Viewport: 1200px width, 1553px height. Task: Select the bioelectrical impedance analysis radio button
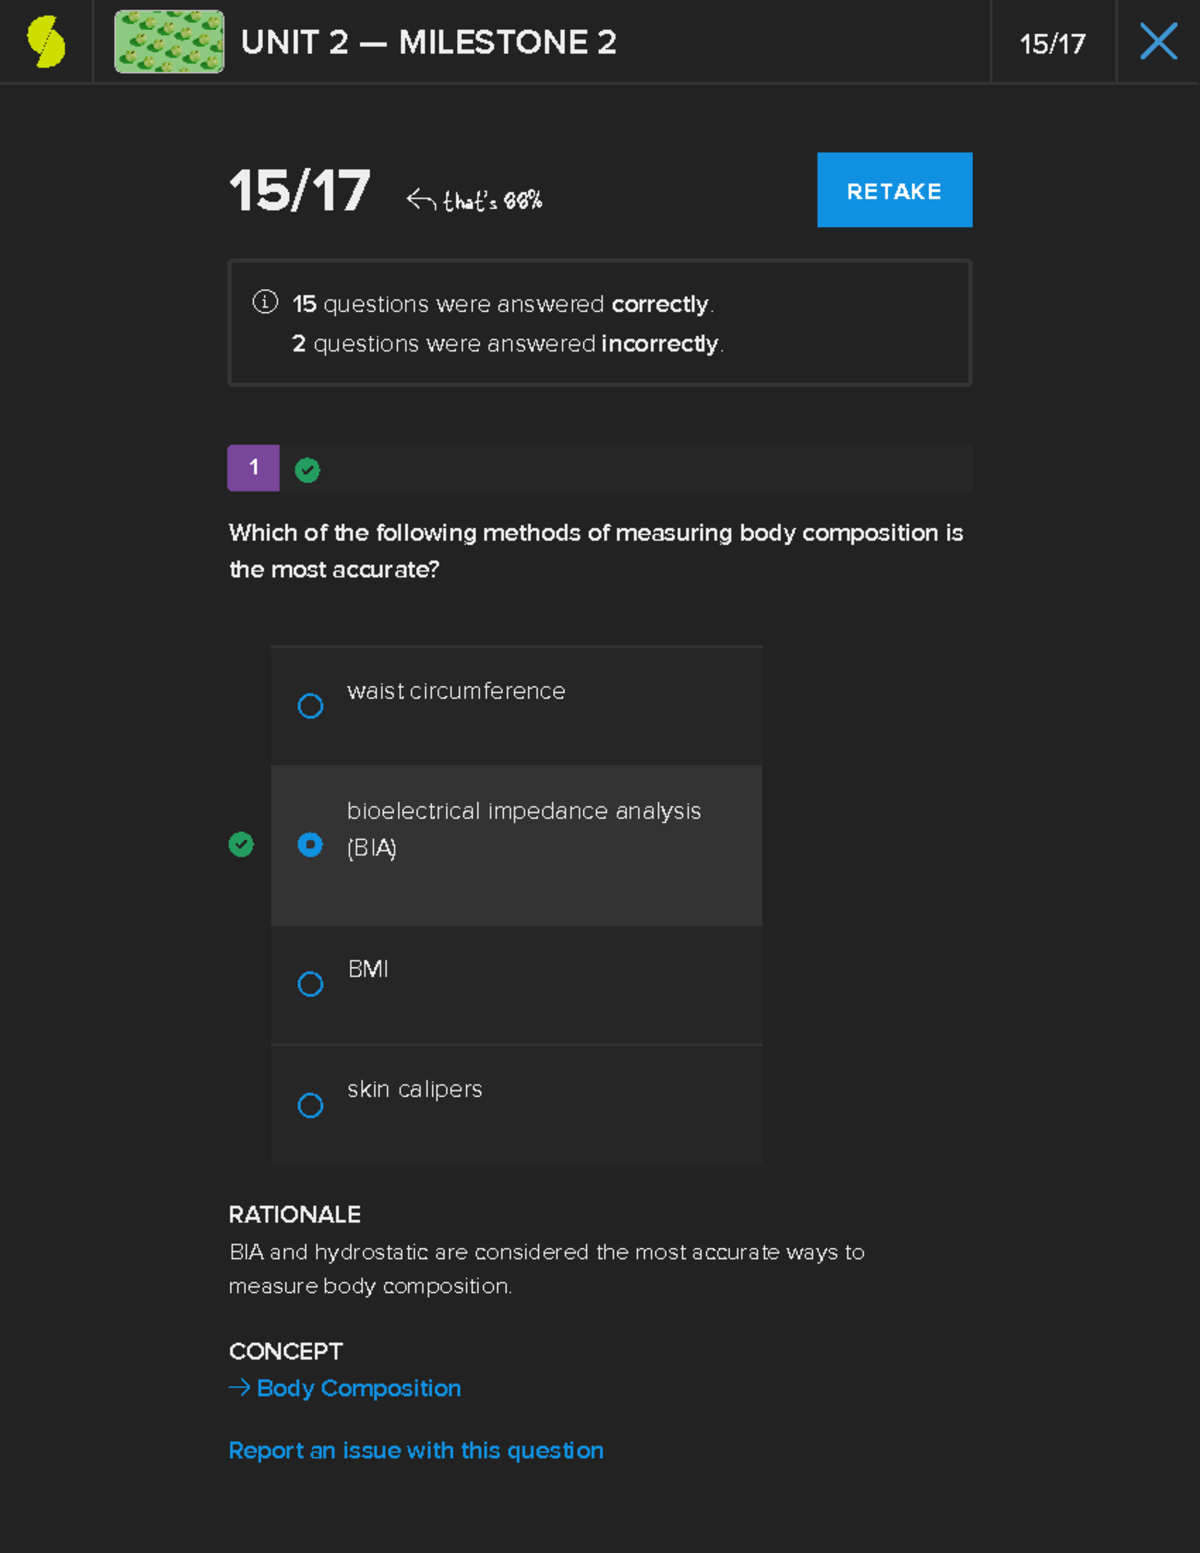(x=311, y=845)
